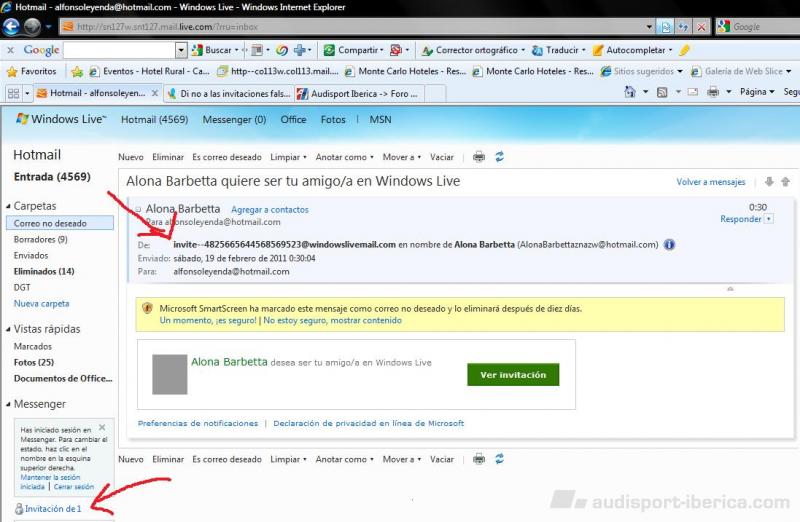Click No estoy seguro, mostrar contenido
Image resolution: width=800 pixels, height=522 pixels.
332,320
